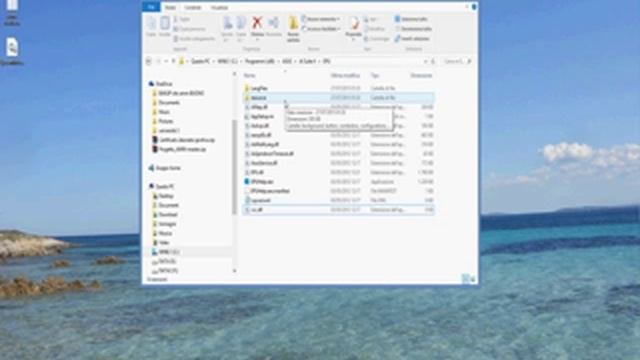Click the navigation pane vertical scrollbar

click(234, 167)
